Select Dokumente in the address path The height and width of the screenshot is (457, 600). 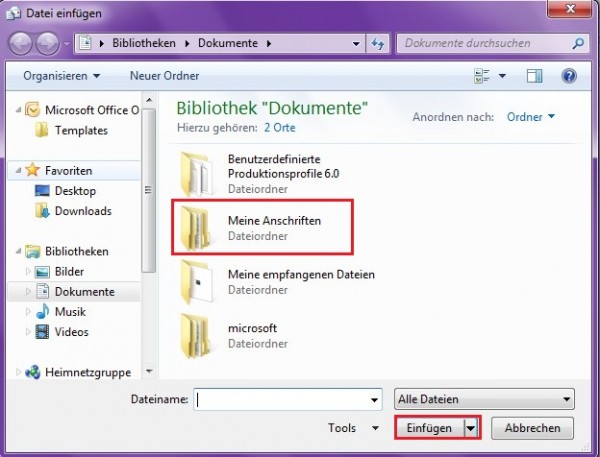tap(228, 43)
